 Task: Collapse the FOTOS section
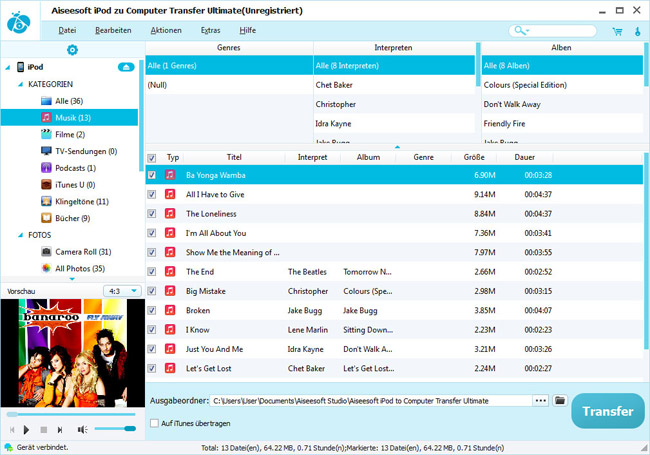(x=20, y=235)
